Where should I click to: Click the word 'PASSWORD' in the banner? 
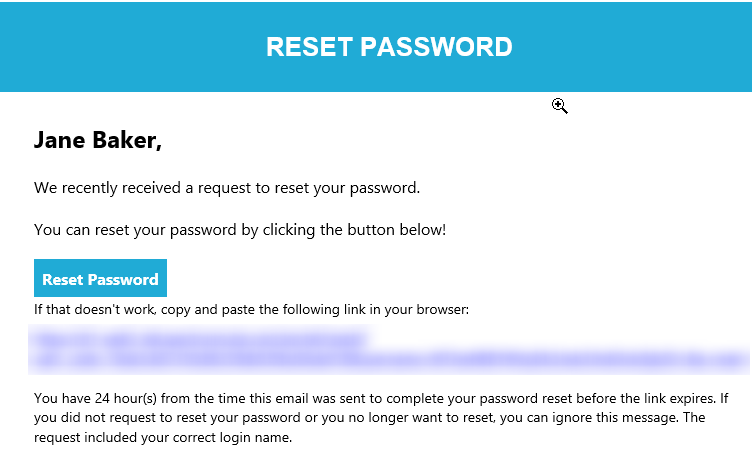pos(436,47)
